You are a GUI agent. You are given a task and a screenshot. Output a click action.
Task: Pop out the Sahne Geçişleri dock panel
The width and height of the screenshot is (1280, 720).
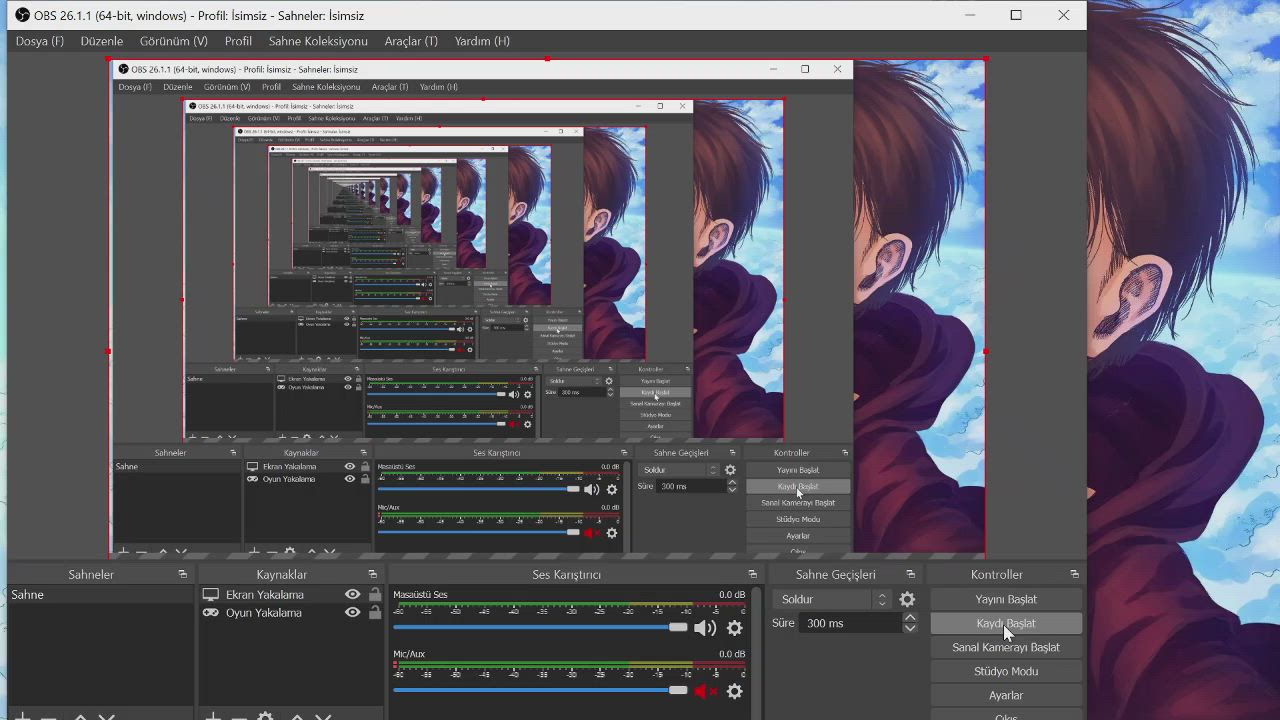pyautogui.click(x=910, y=574)
